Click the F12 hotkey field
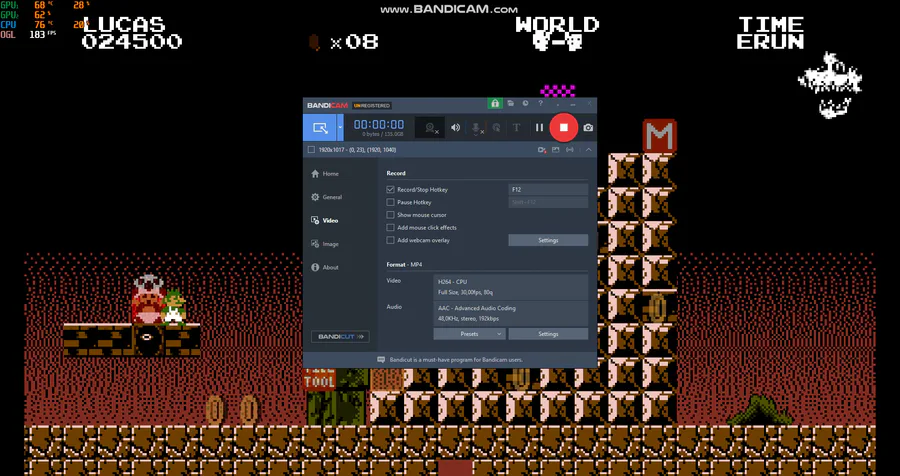This screenshot has height=476, width=900. click(548, 189)
